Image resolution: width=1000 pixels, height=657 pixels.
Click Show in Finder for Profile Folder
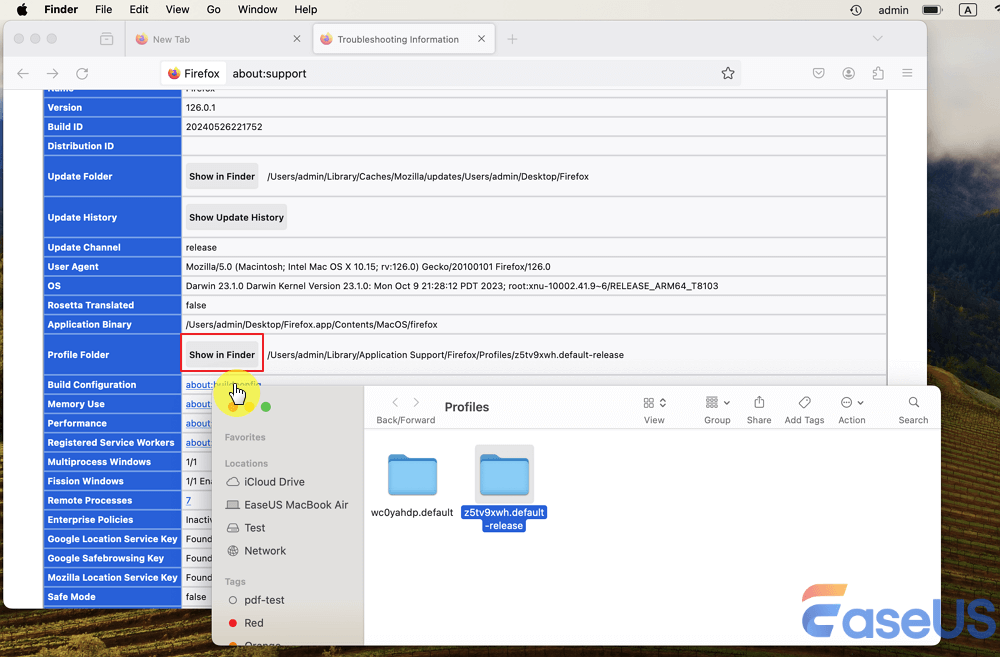pos(222,354)
